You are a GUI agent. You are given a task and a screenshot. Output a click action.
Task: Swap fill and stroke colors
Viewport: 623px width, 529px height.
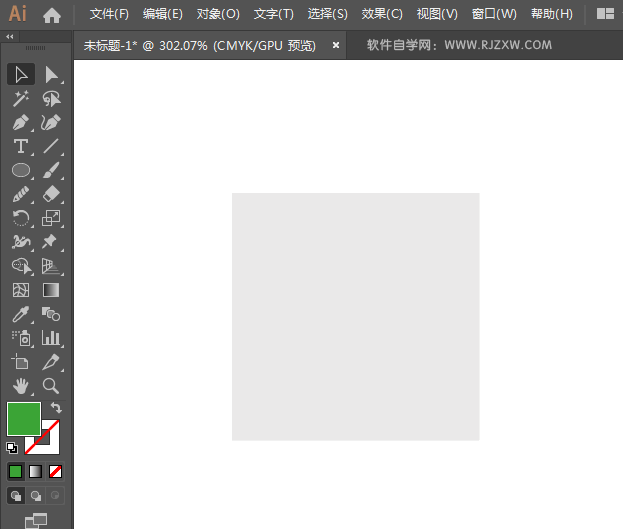click(56, 408)
